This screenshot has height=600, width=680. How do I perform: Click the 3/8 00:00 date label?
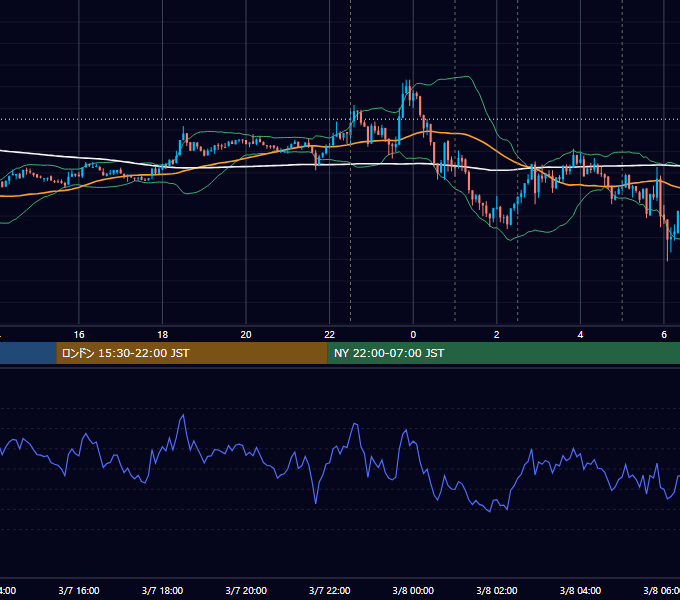pyautogui.click(x=413, y=590)
